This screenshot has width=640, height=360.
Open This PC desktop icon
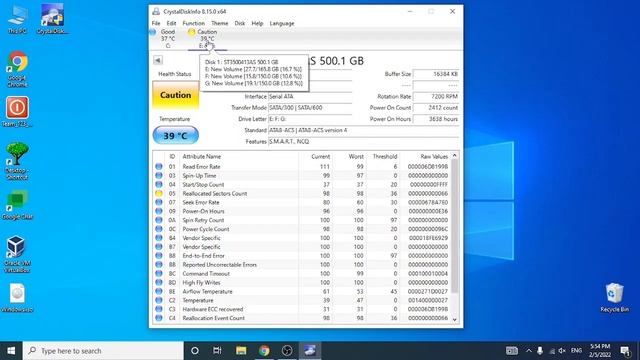17,19
